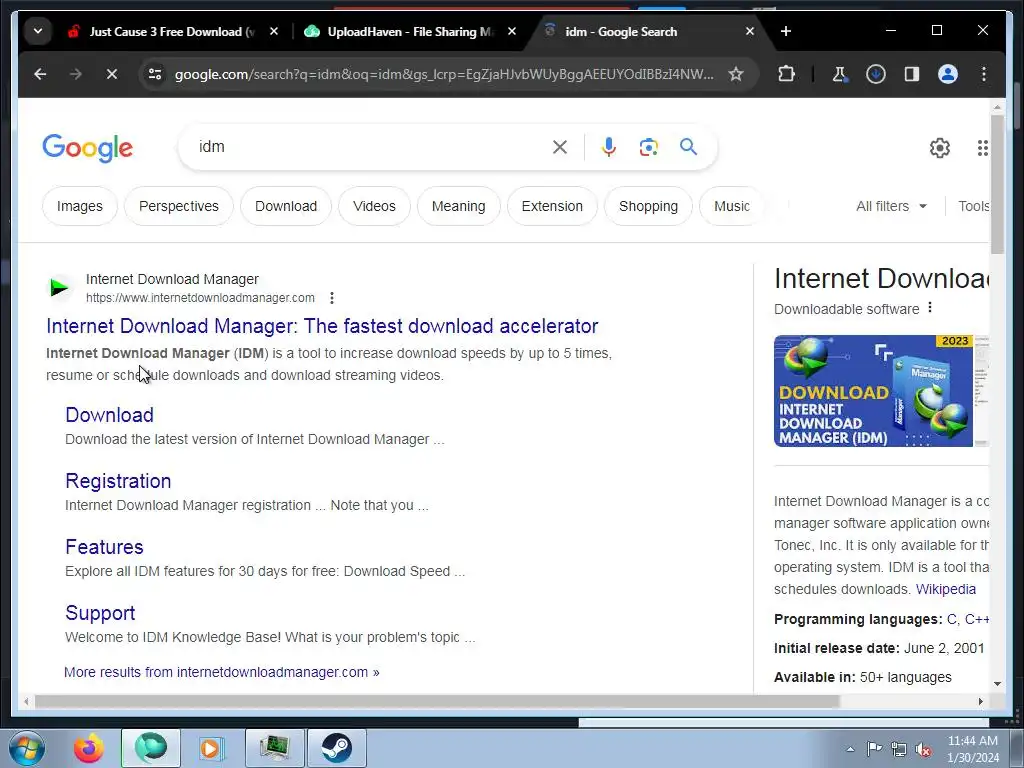The image size is (1024, 768).
Task: Click the vertical scrollbar thumb
Action: (x=997, y=184)
